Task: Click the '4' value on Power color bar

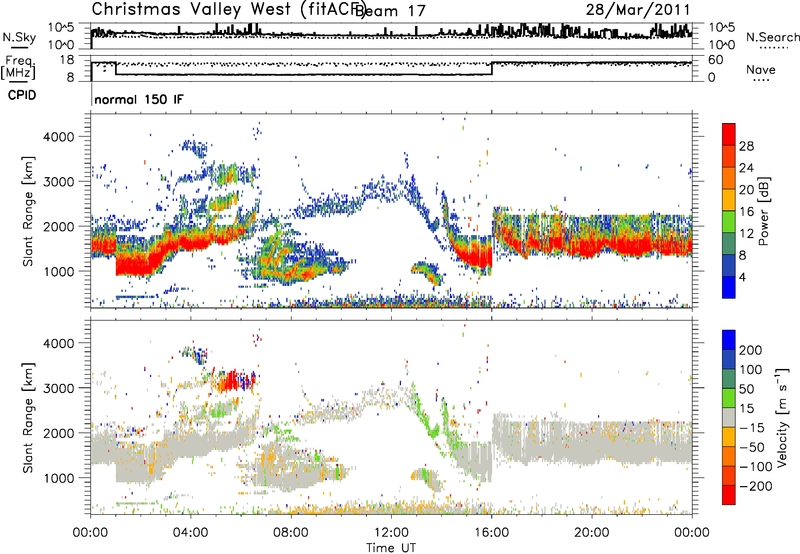Action: pyautogui.click(x=743, y=277)
